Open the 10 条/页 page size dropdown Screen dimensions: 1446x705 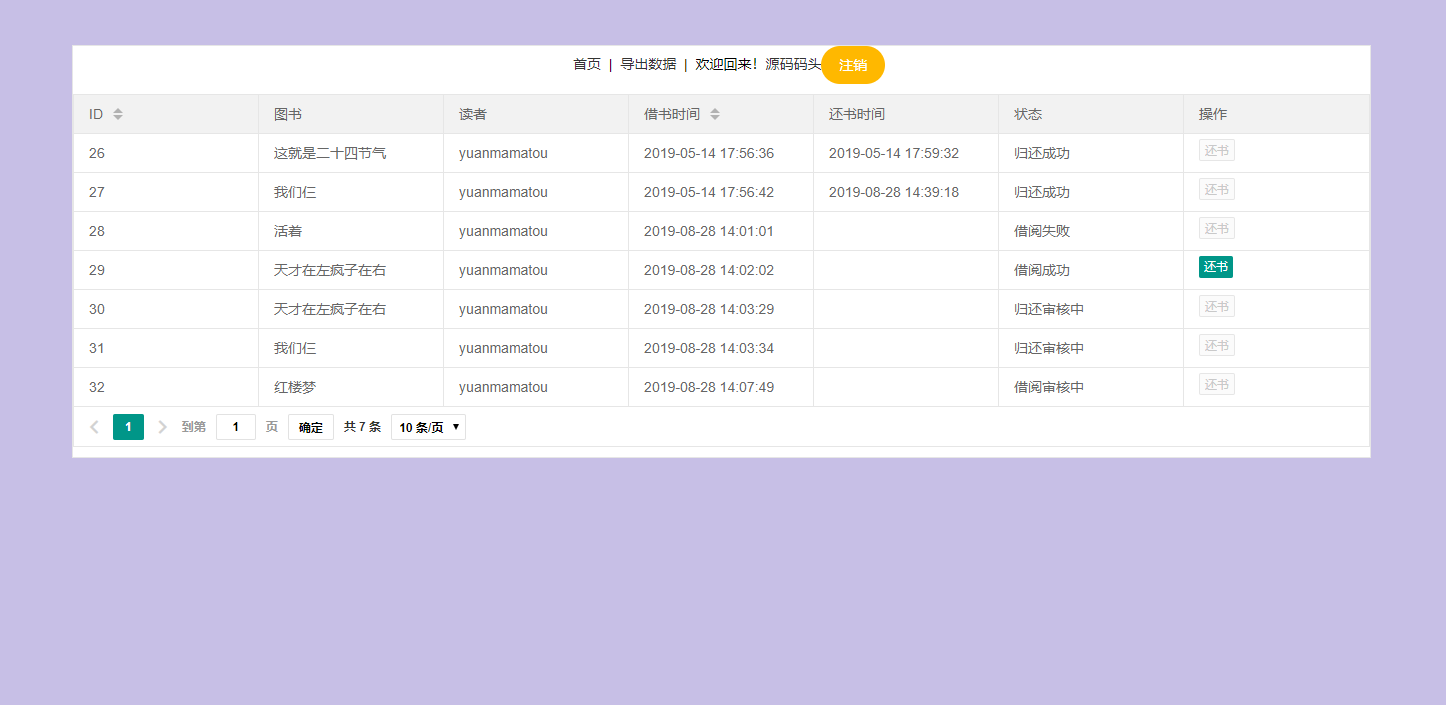click(428, 427)
